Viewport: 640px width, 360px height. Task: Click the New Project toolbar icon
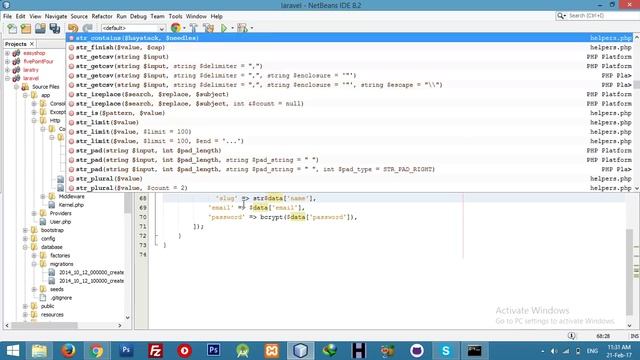26,28
